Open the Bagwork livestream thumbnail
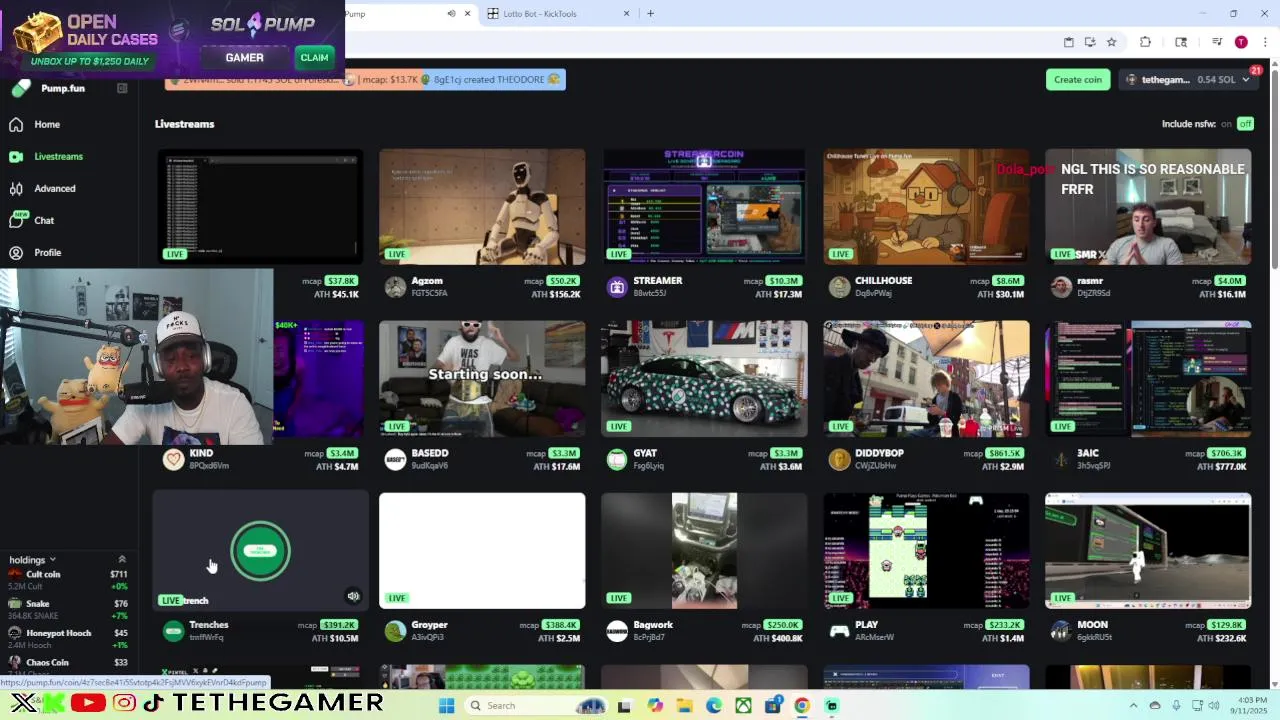The width and height of the screenshot is (1280, 720). click(704, 551)
